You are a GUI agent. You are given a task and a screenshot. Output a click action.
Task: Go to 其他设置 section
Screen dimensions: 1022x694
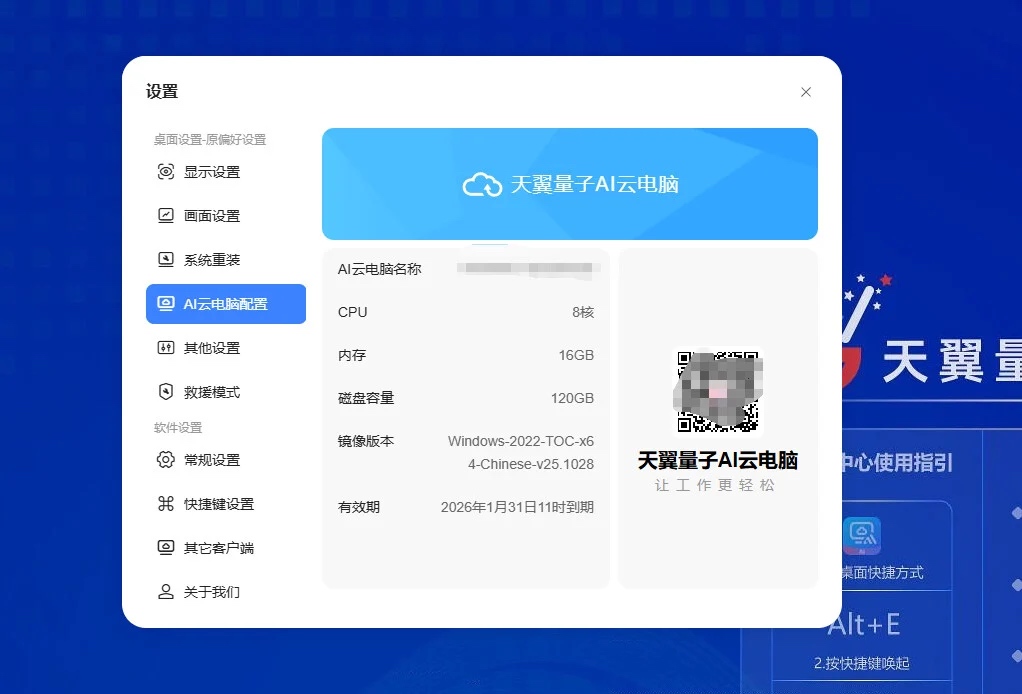click(x=226, y=348)
